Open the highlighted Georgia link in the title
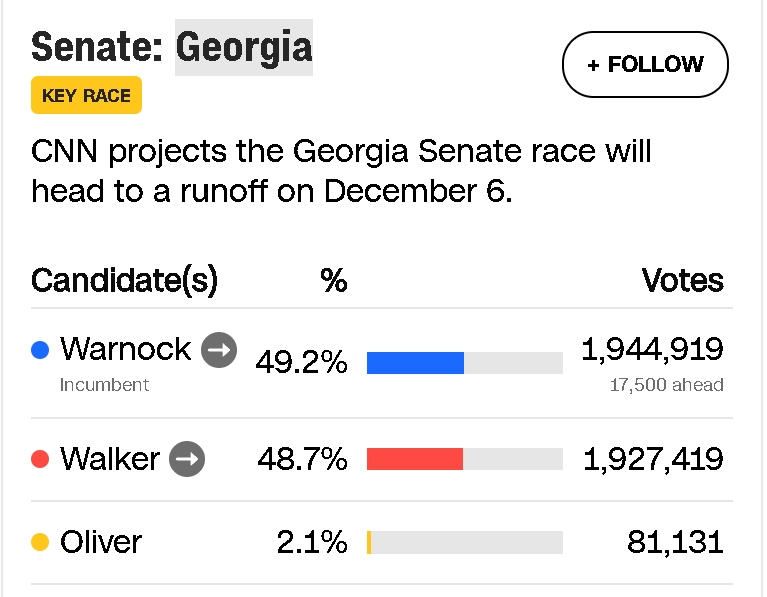 tap(244, 47)
